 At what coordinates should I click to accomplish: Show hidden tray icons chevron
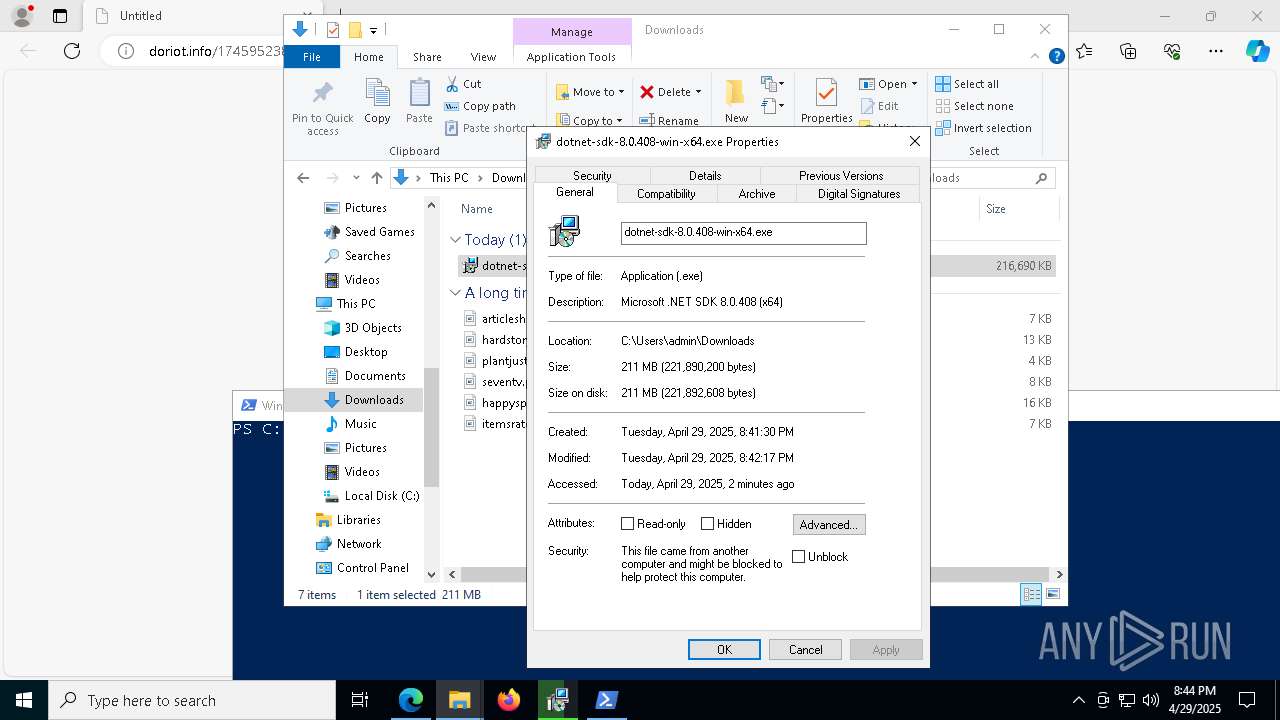pos(1078,700)
